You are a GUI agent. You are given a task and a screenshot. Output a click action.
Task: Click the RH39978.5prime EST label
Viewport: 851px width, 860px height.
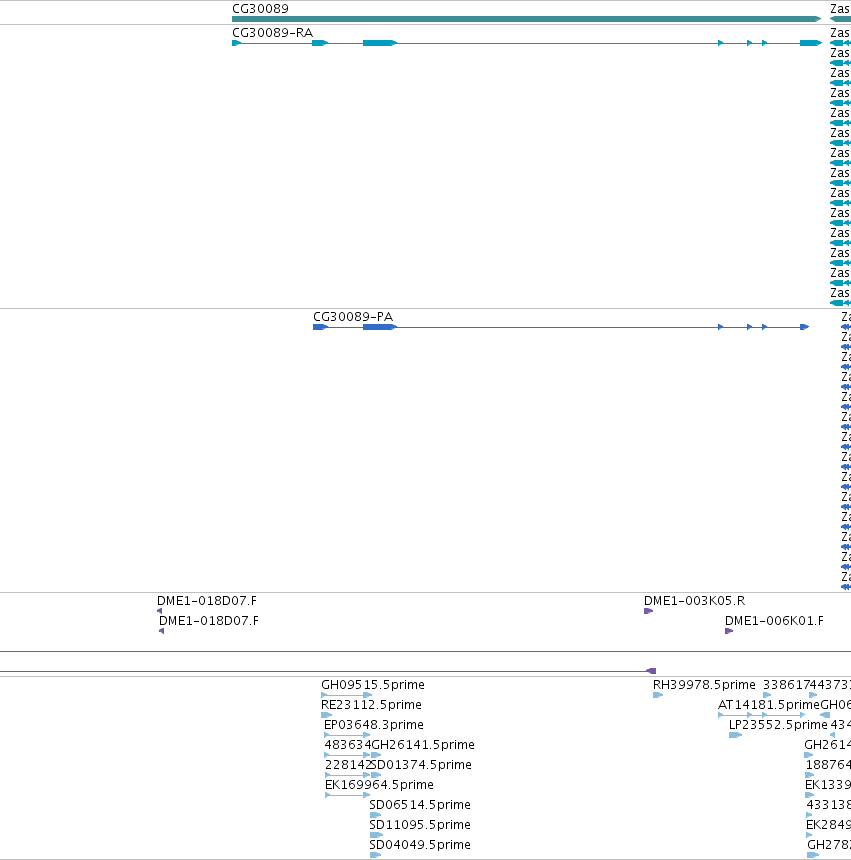coord(704,685)
